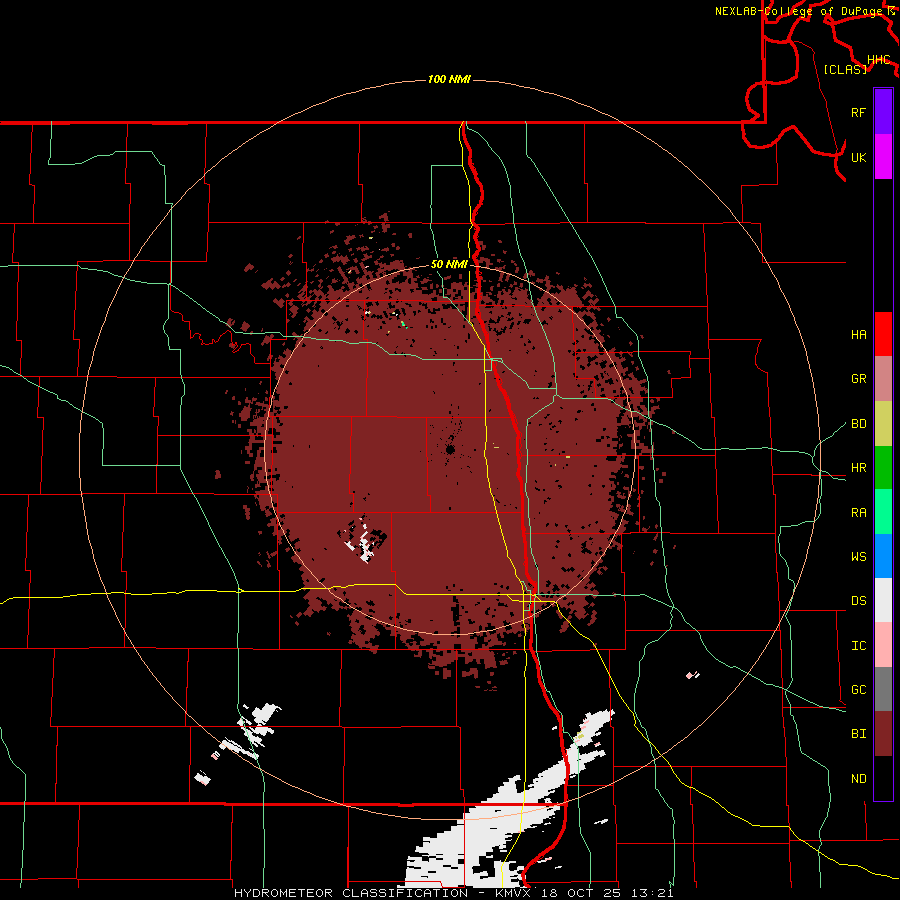This screenshot has height=900, width=900.
Task: Select the GC gray legend swatch
Action: (x=883, y=689)
